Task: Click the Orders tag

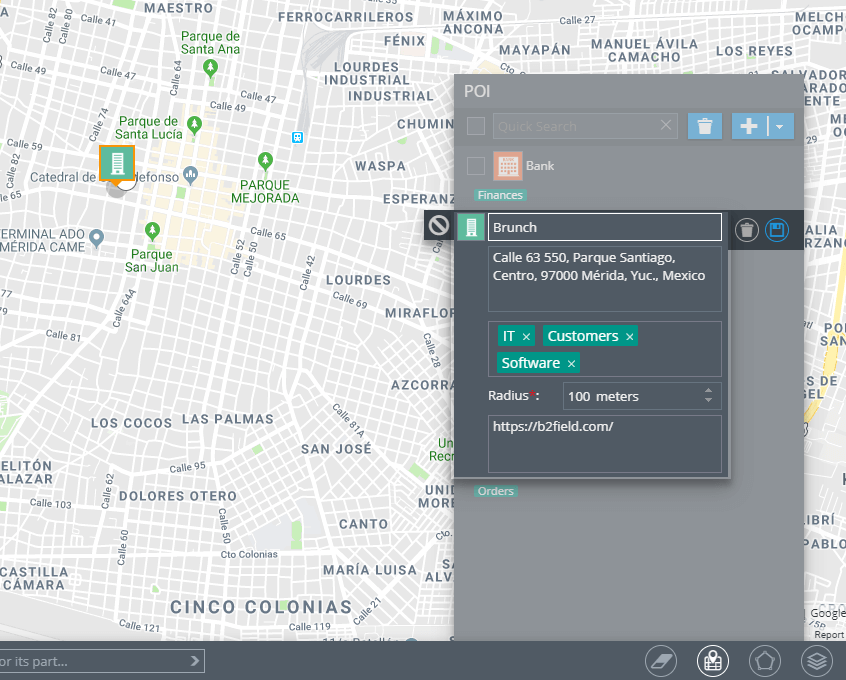Action: click(x=496, y=491)
